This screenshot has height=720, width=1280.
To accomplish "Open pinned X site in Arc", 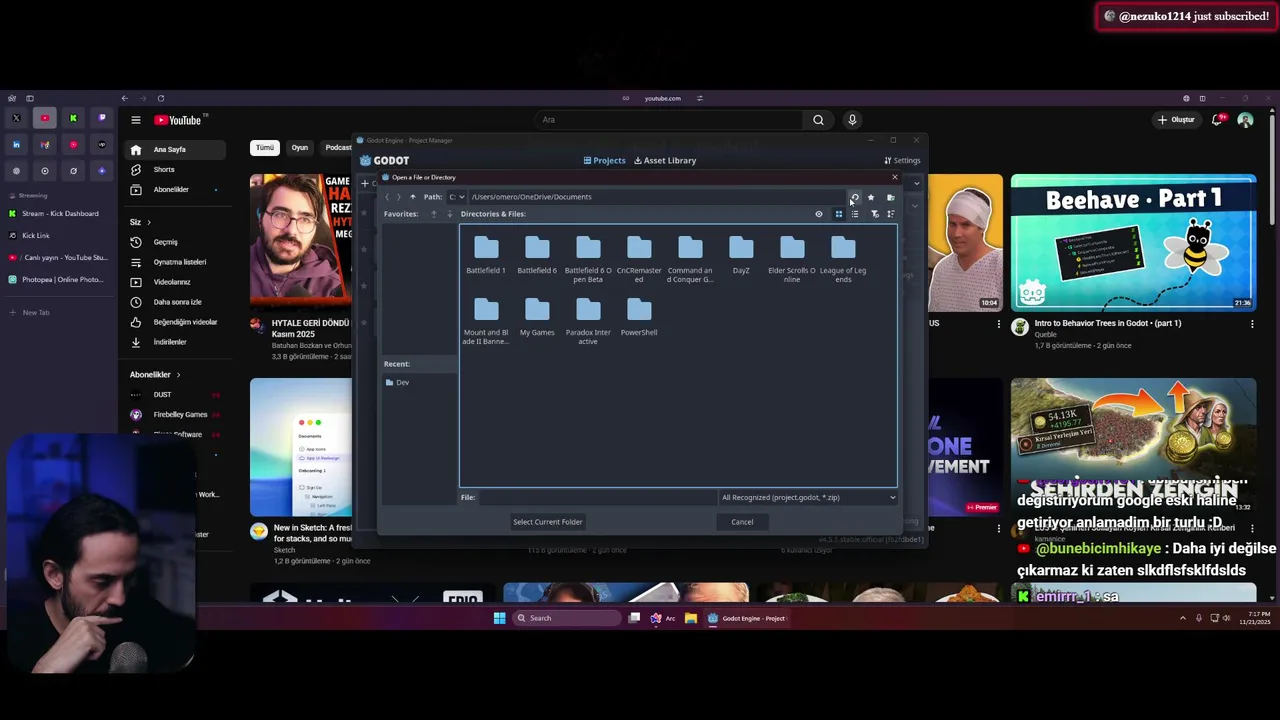I will pyautogui.click(x=16, y=118).
